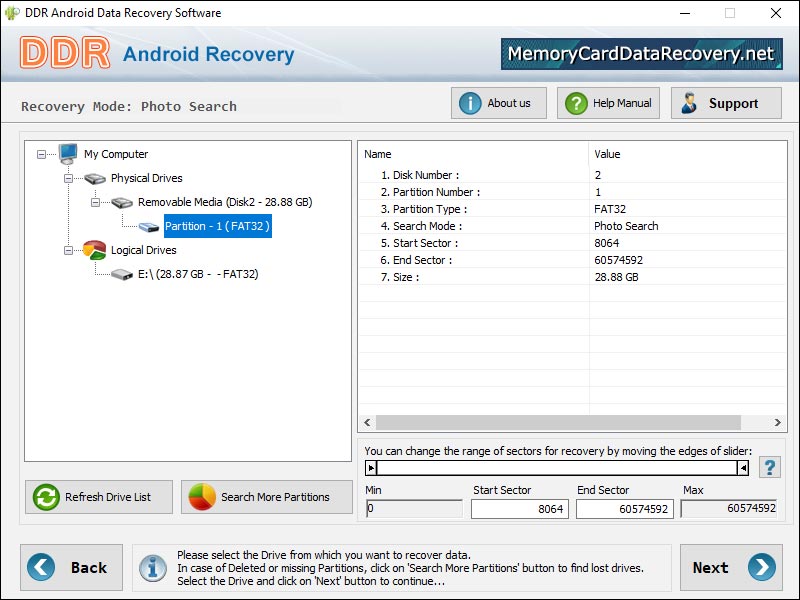Click the About us info icon
This screenshot has width=800, height=600.
470,102
